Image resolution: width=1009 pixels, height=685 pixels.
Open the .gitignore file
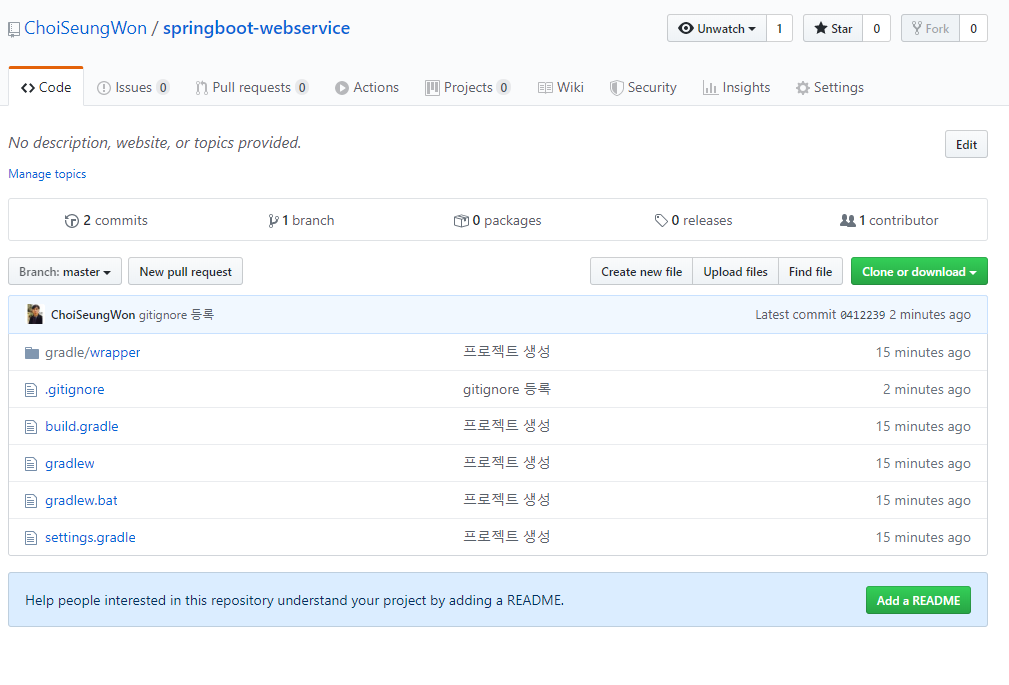[x=75, y=389]
